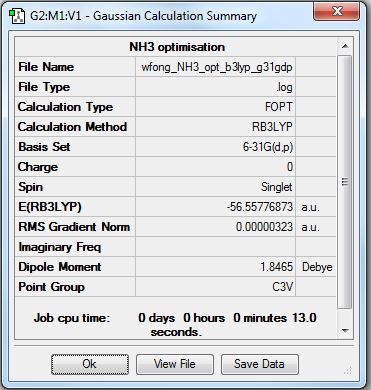Click the 'a.u.' unit beside RMS Gradient
The width and height of the screenshot is (371, 390).
click(x=311, y=227)
